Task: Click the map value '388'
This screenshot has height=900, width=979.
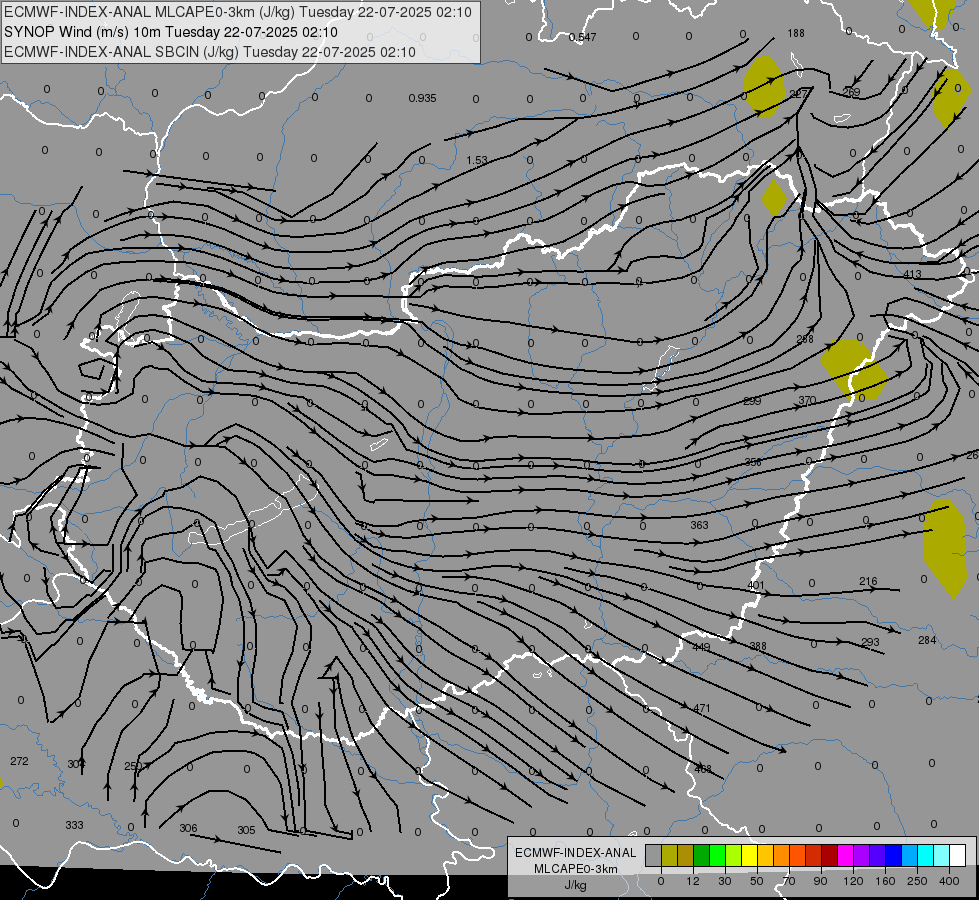Action: point(757,646)
